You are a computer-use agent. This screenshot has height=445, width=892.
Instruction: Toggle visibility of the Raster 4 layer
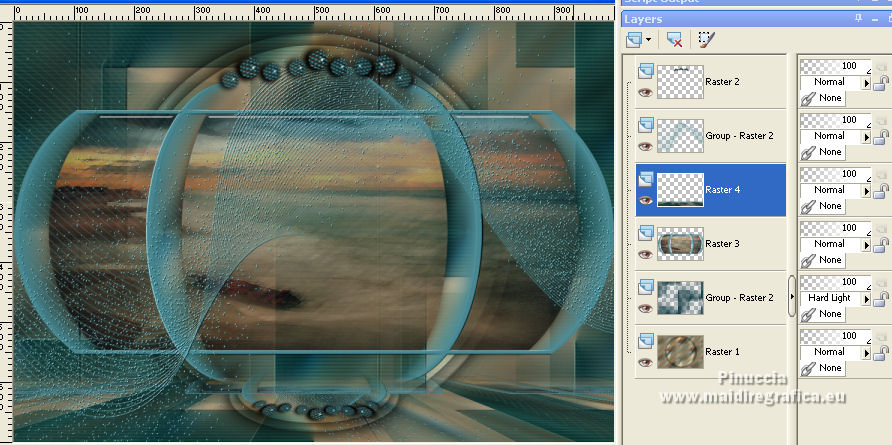pos(645,200)
